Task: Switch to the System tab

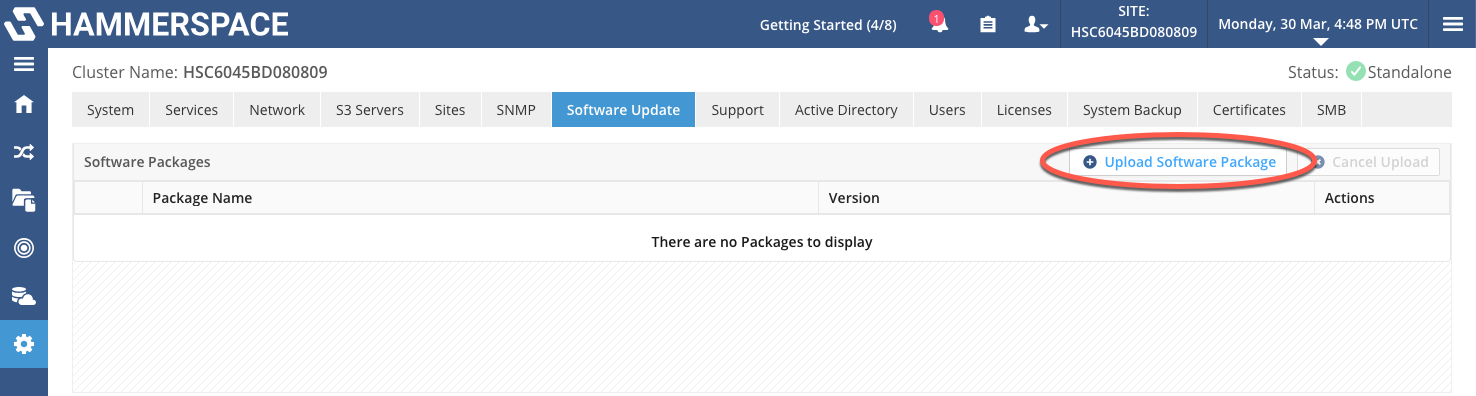Action: (x=110, y=110)
